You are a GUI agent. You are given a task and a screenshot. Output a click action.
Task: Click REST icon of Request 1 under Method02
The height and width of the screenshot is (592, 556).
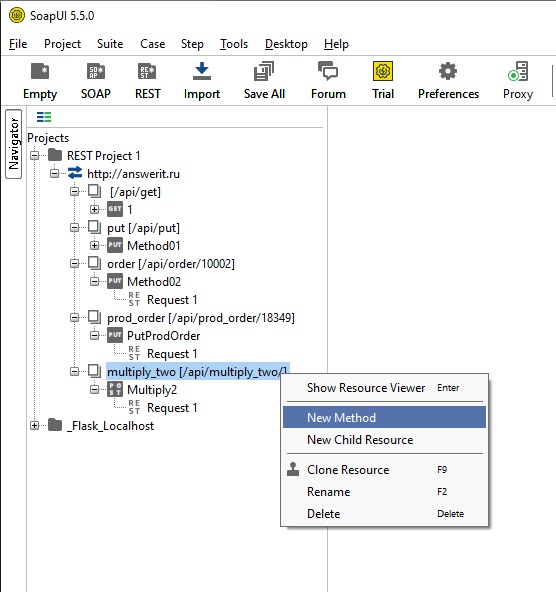click(134, 299)
